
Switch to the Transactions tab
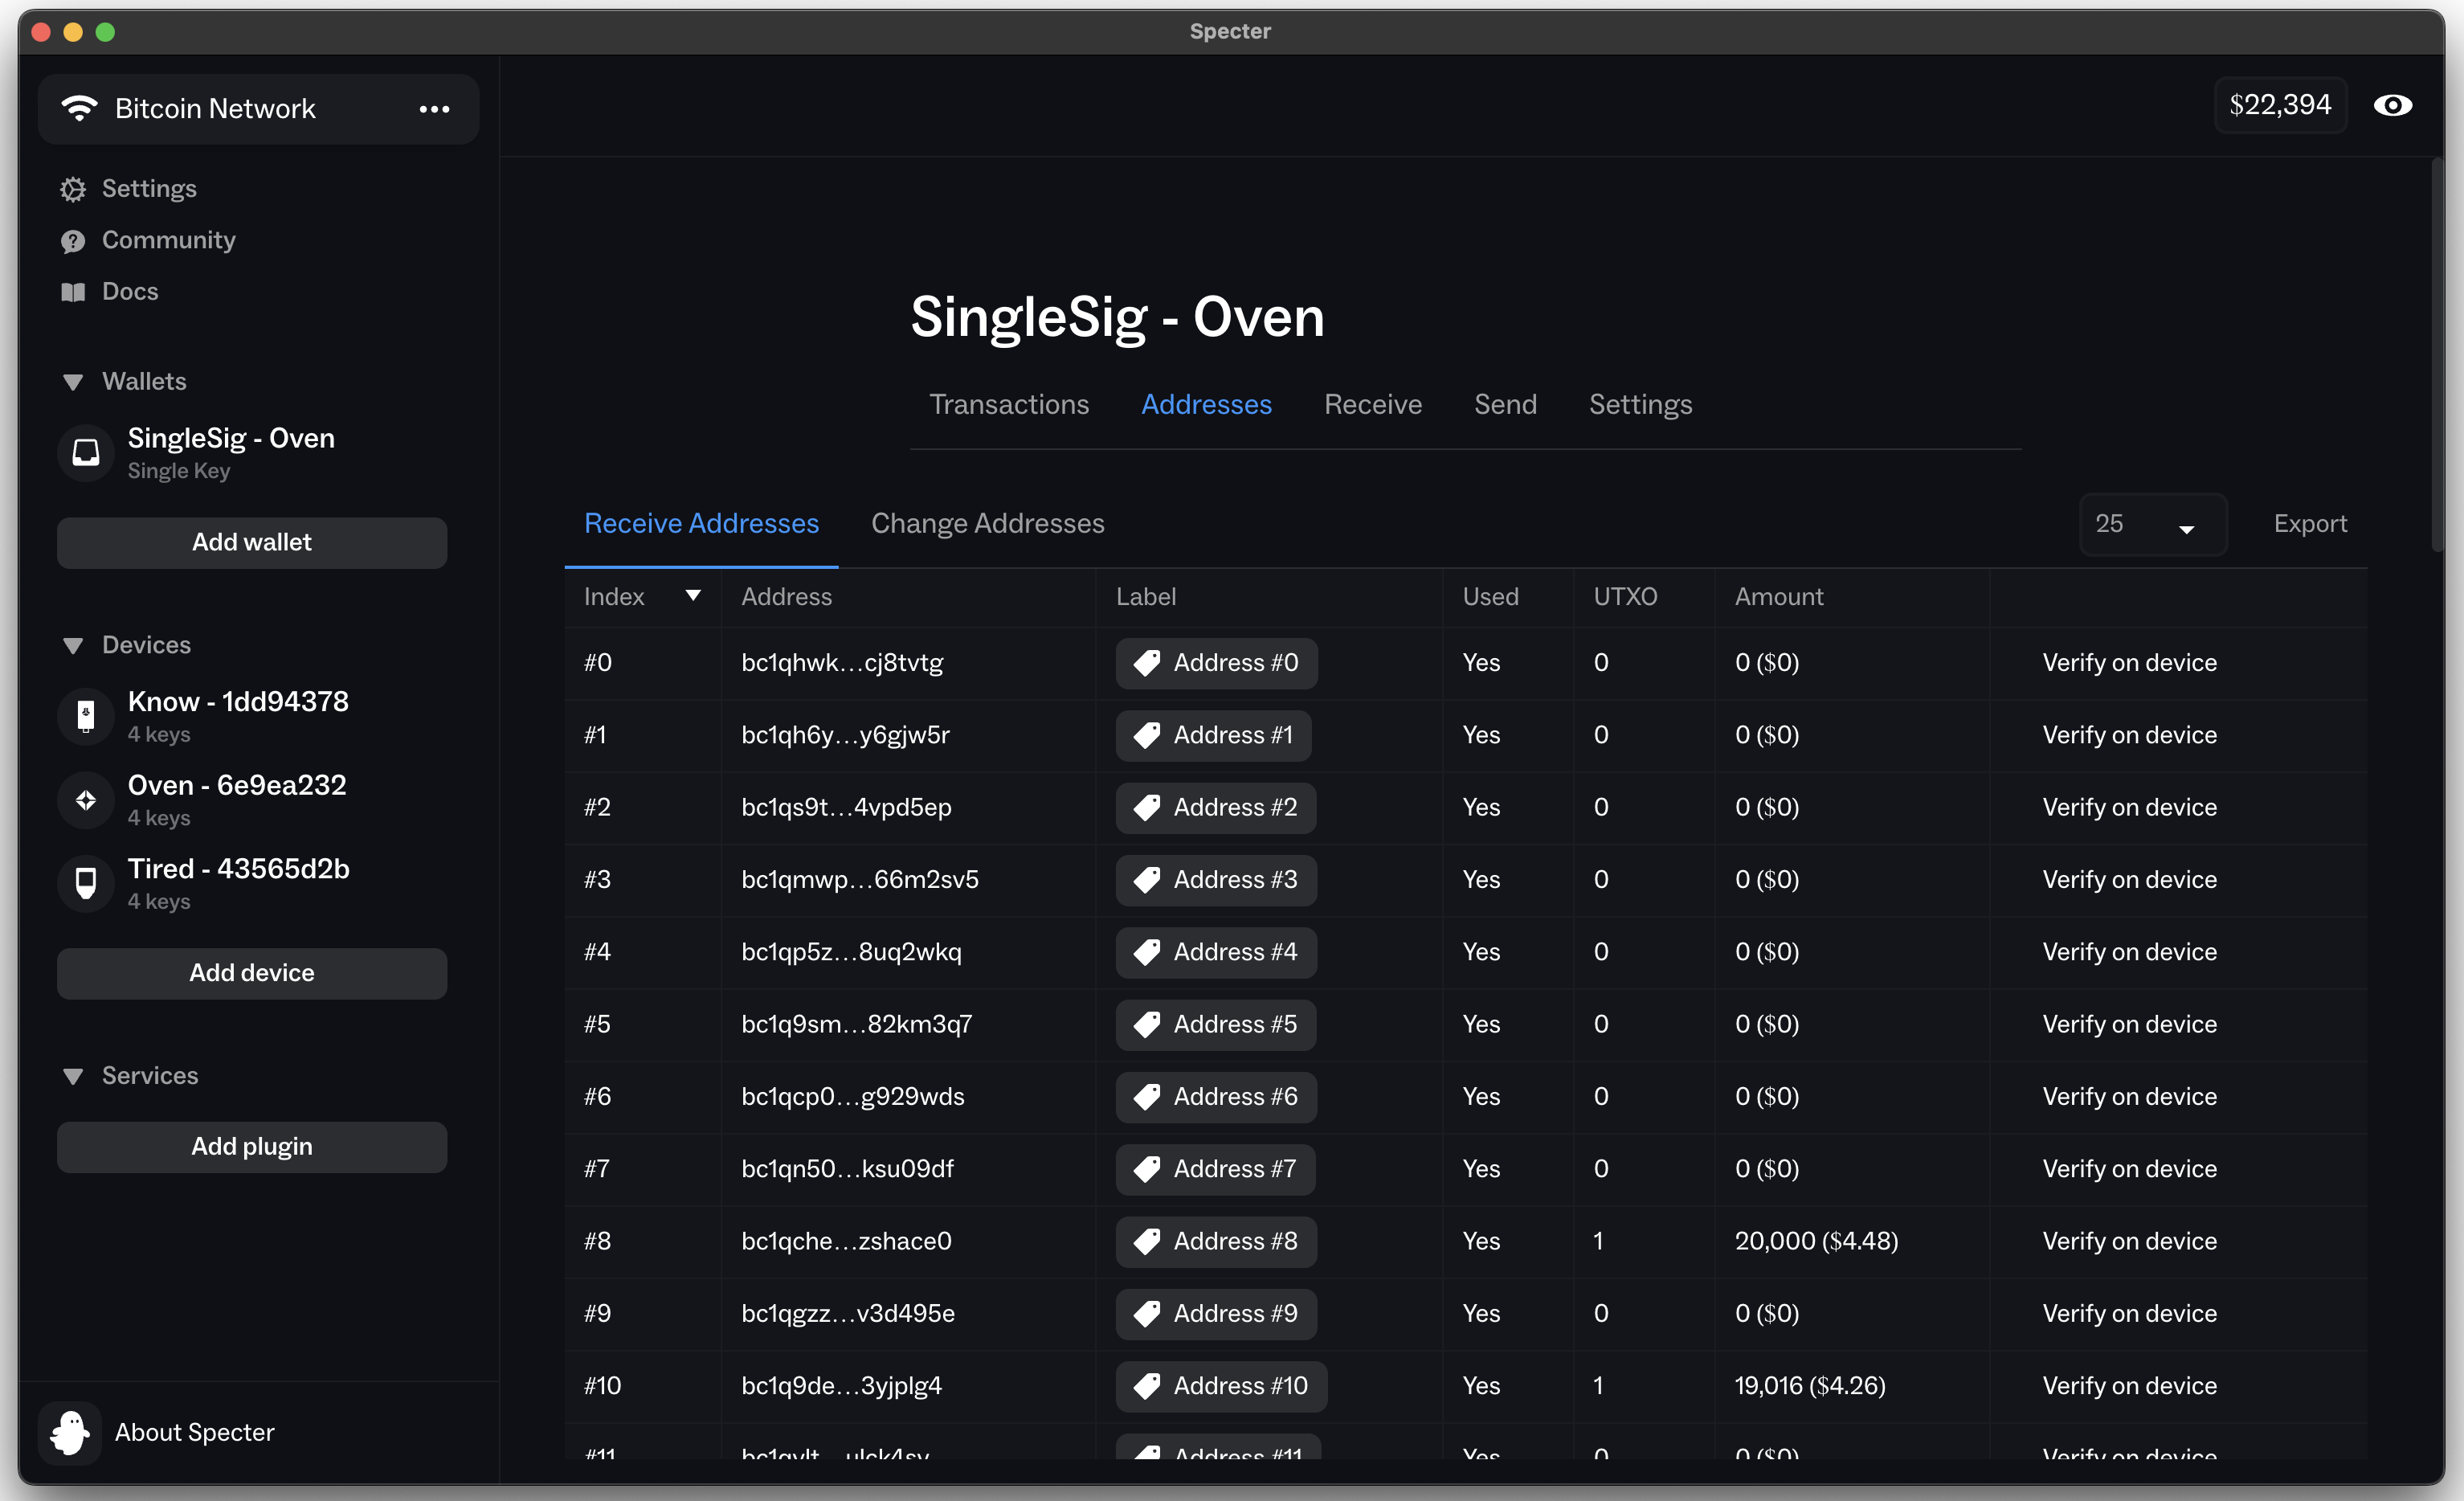tap(1009, 404)
